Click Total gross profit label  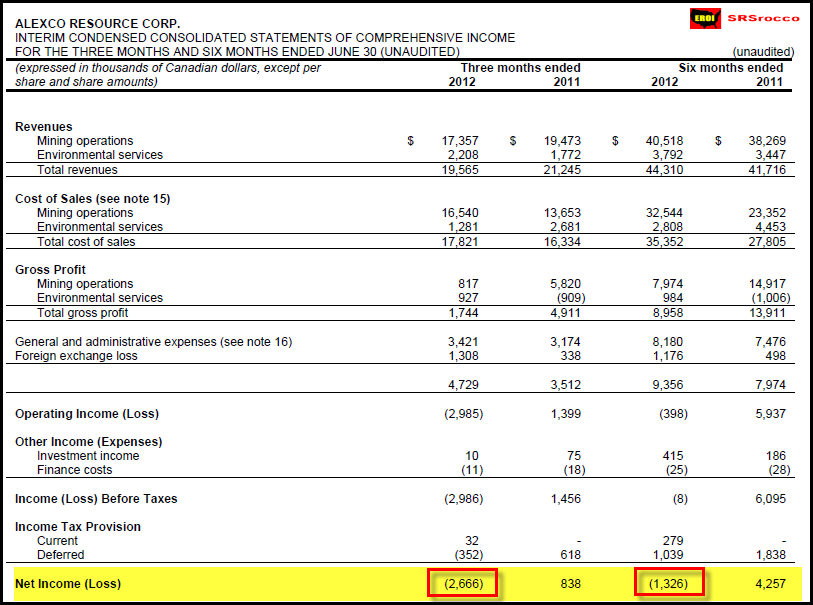pyautogui.click(x=82, y=313)
